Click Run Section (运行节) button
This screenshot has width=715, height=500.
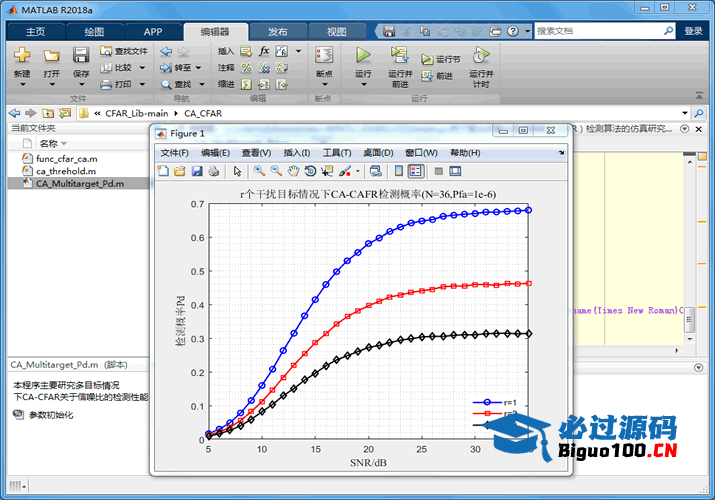440,59
